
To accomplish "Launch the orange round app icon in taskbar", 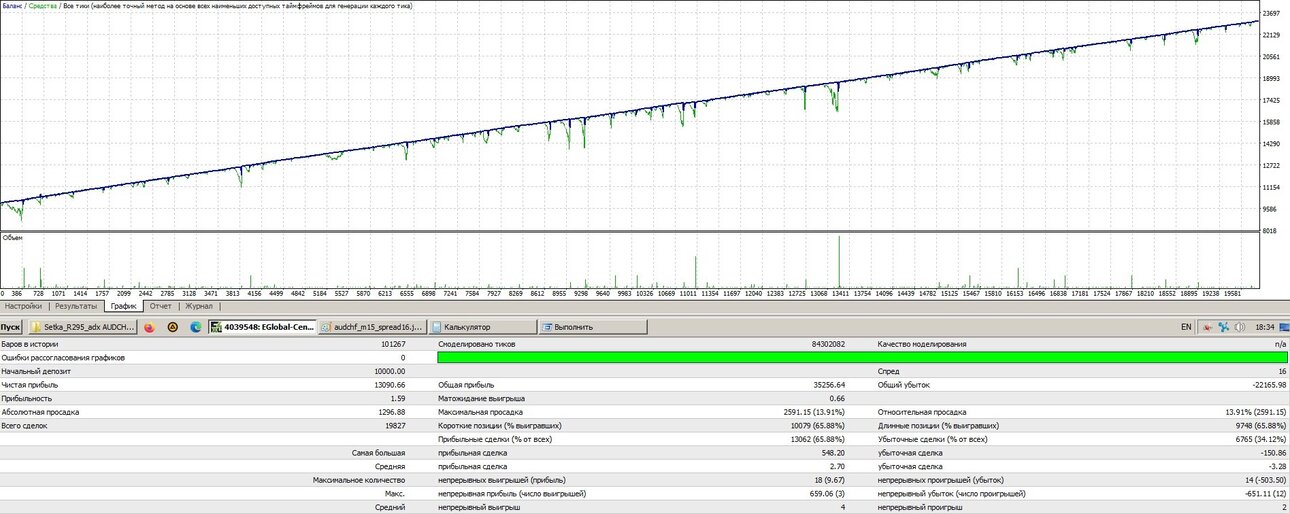I will click(172, 326).
